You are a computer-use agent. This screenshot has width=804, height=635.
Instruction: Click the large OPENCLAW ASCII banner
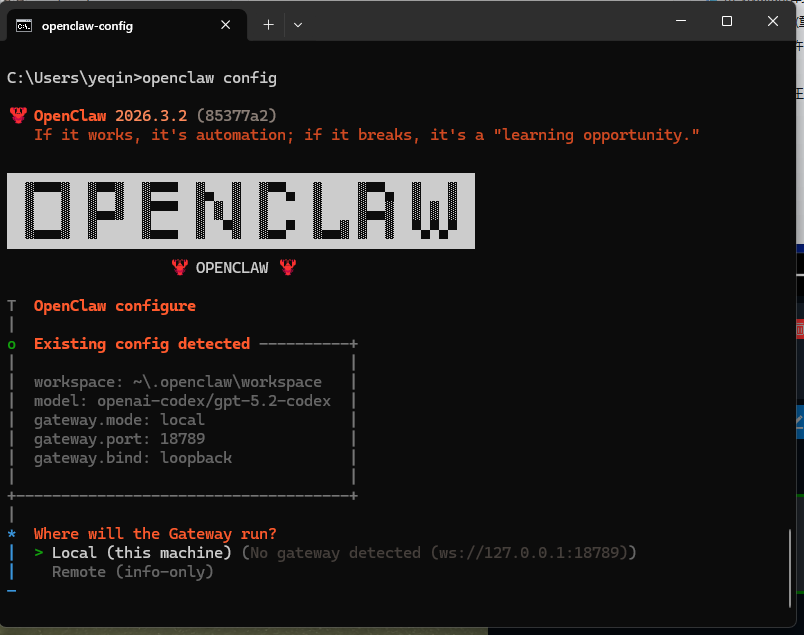coord(241,211)
